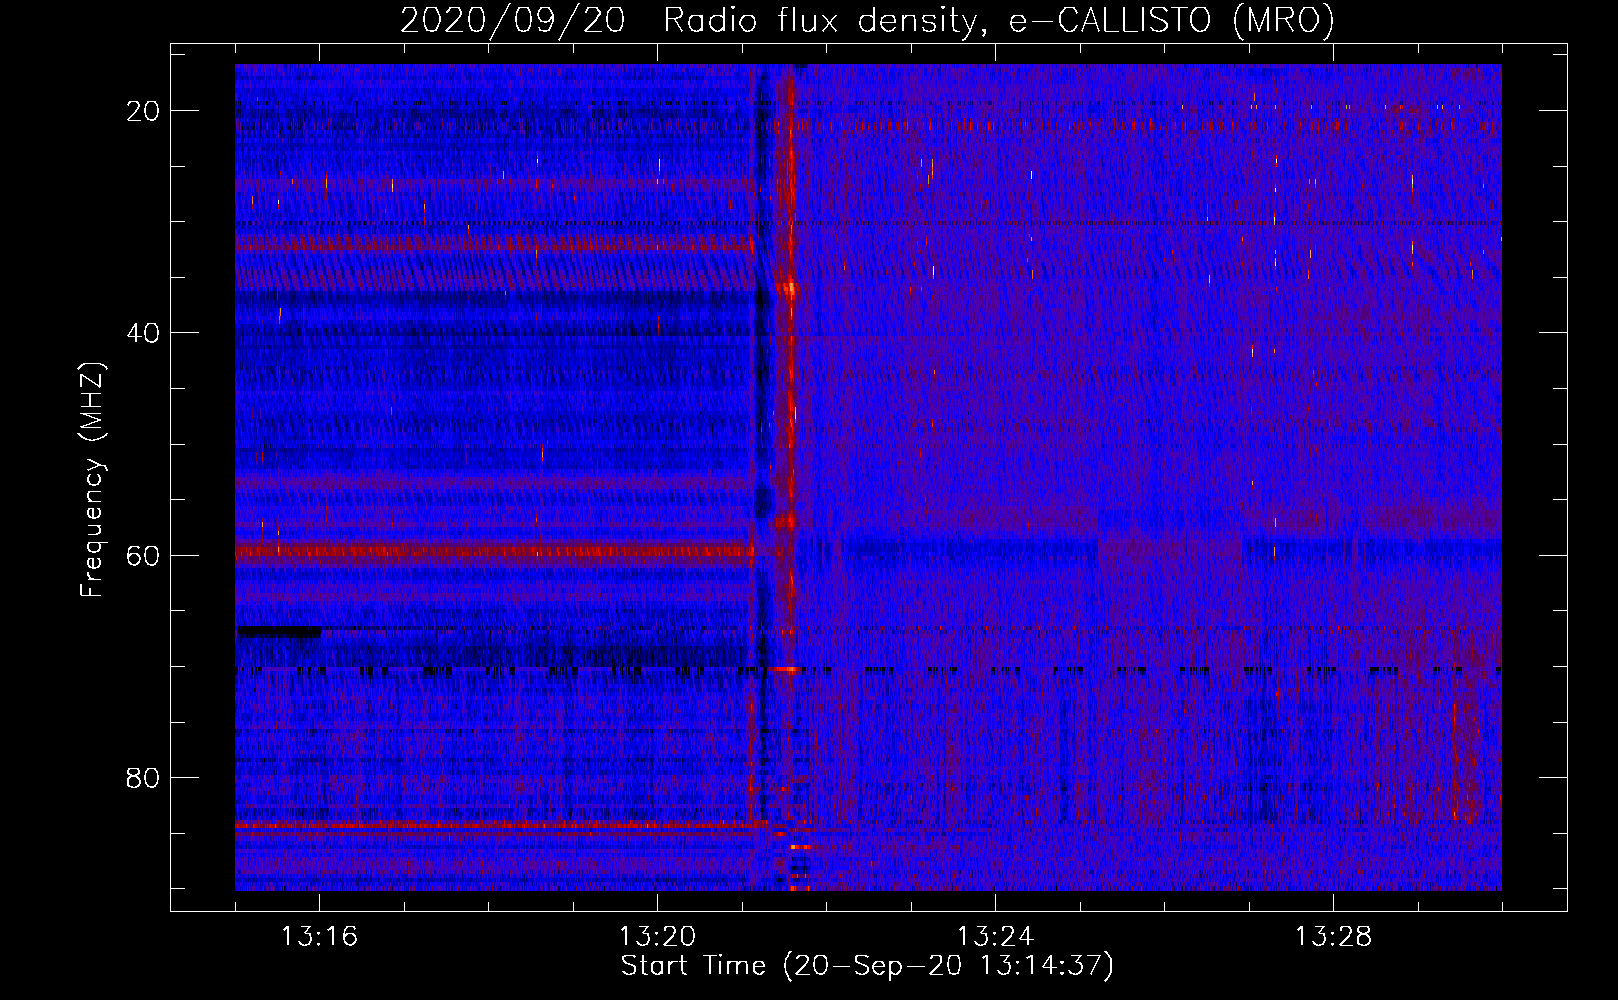Click the 13:28 time tick label
Image resolution: width=1618 pixels, height=1000 pixels.
(1333, 937)
